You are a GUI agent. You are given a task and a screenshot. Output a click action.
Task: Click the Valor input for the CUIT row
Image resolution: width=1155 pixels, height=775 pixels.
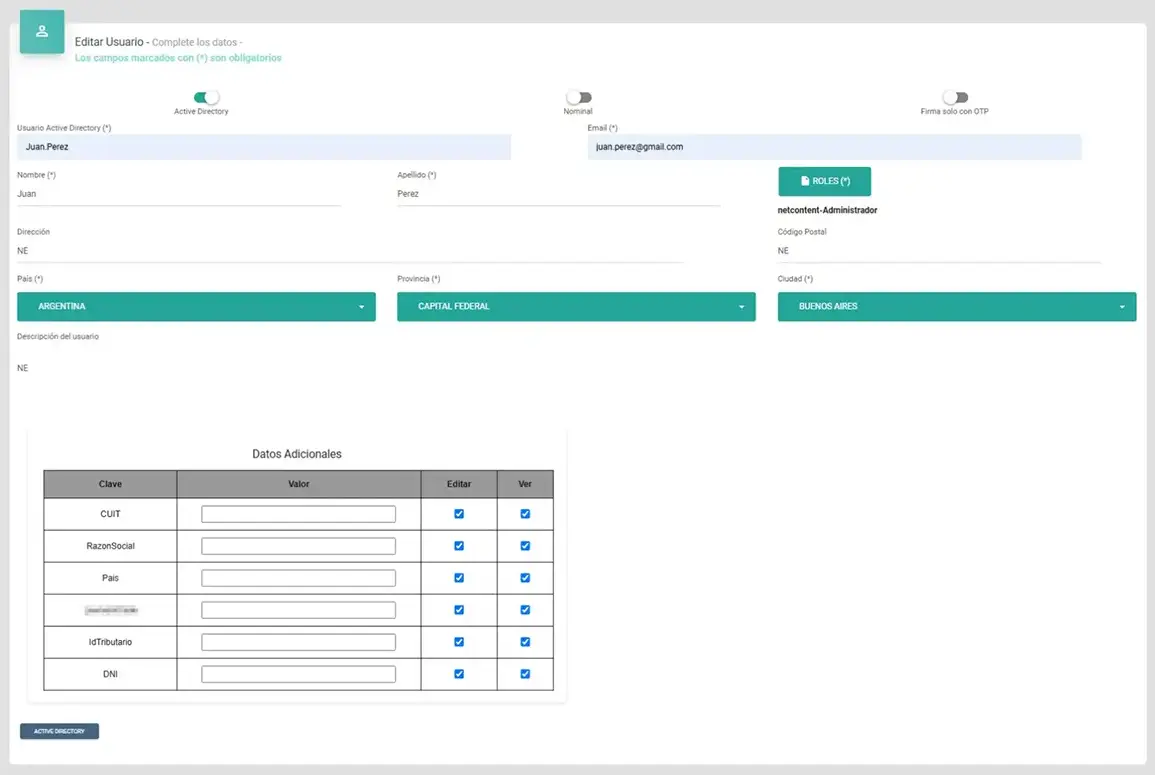[x=297, y=513]
